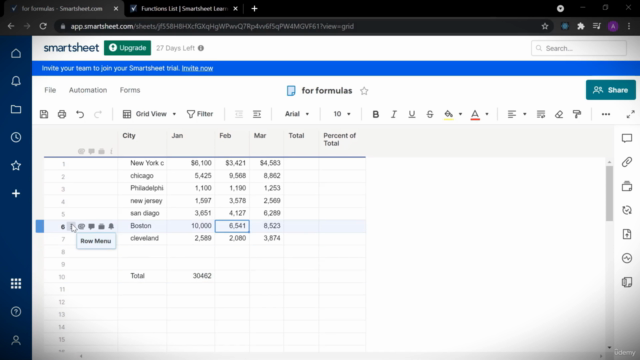The width and height of the screenshot is (640, 360).
Task: Open Attachments paperclip on right rail
Action: (627, 162)
